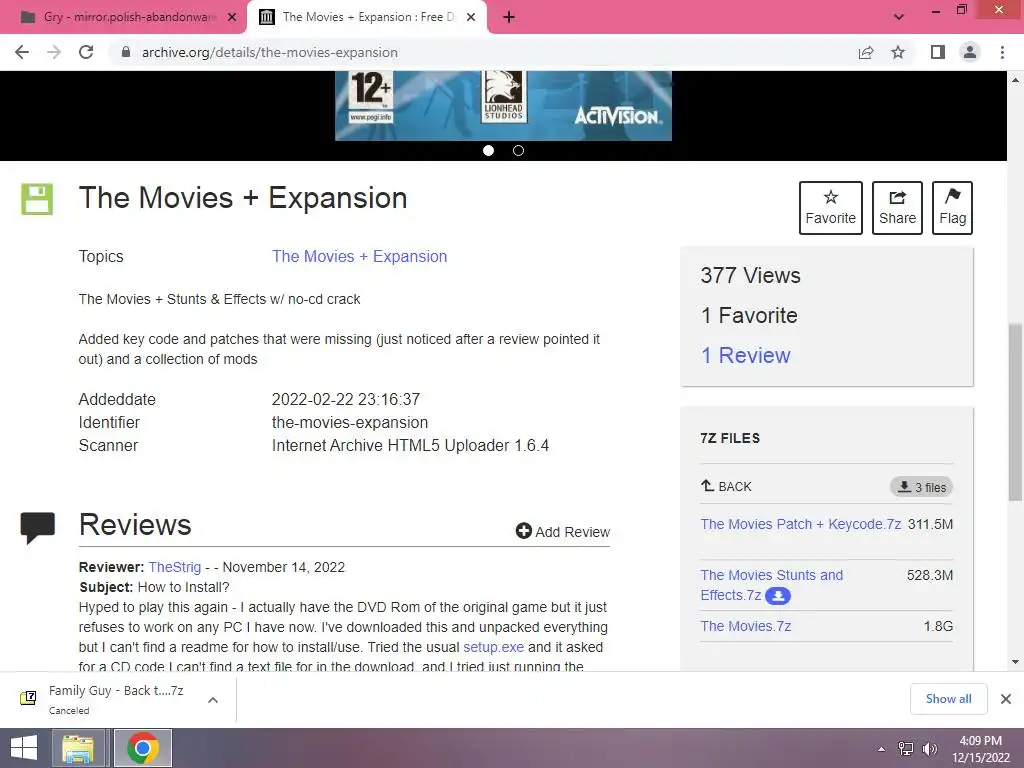Viewport: 1024px width, 768px height.
Task: Show hidden system tray icons
Action: 882,749
